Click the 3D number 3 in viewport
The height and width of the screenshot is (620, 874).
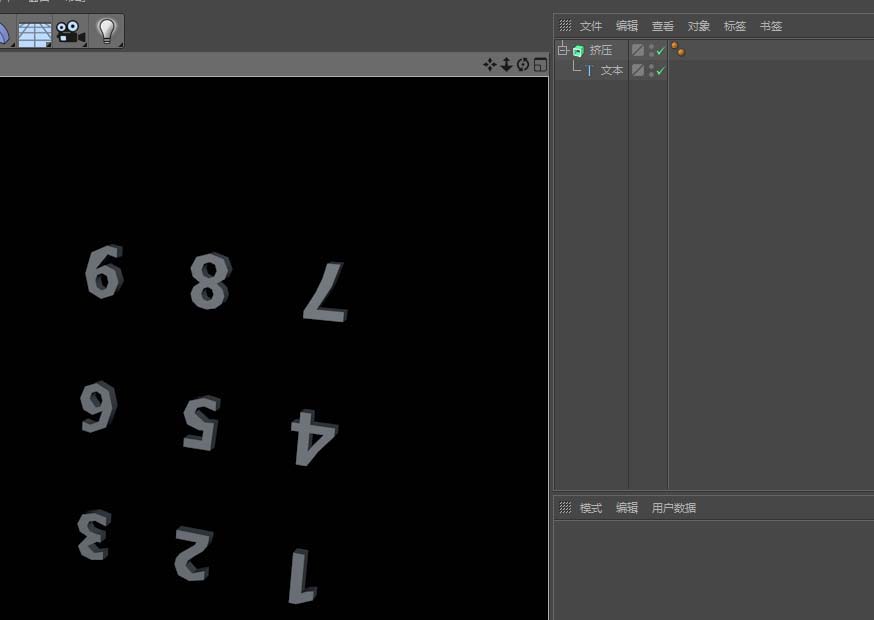click(x=94, y=534)
